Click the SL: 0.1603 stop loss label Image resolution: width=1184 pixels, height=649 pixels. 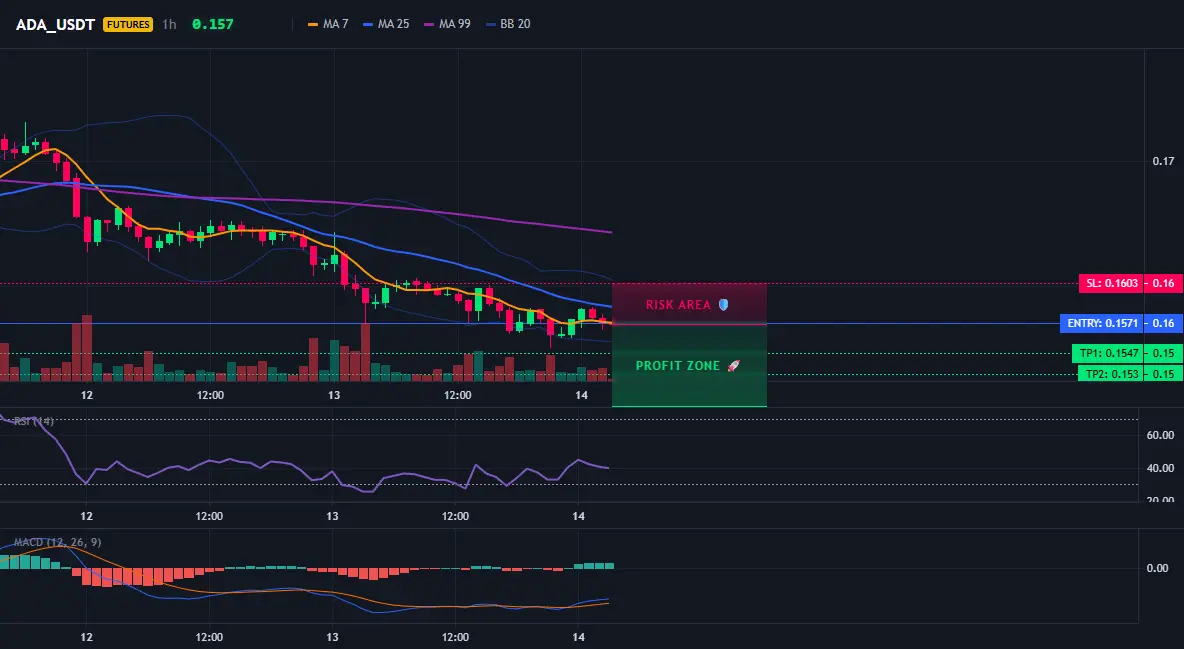click(1111, 283)
